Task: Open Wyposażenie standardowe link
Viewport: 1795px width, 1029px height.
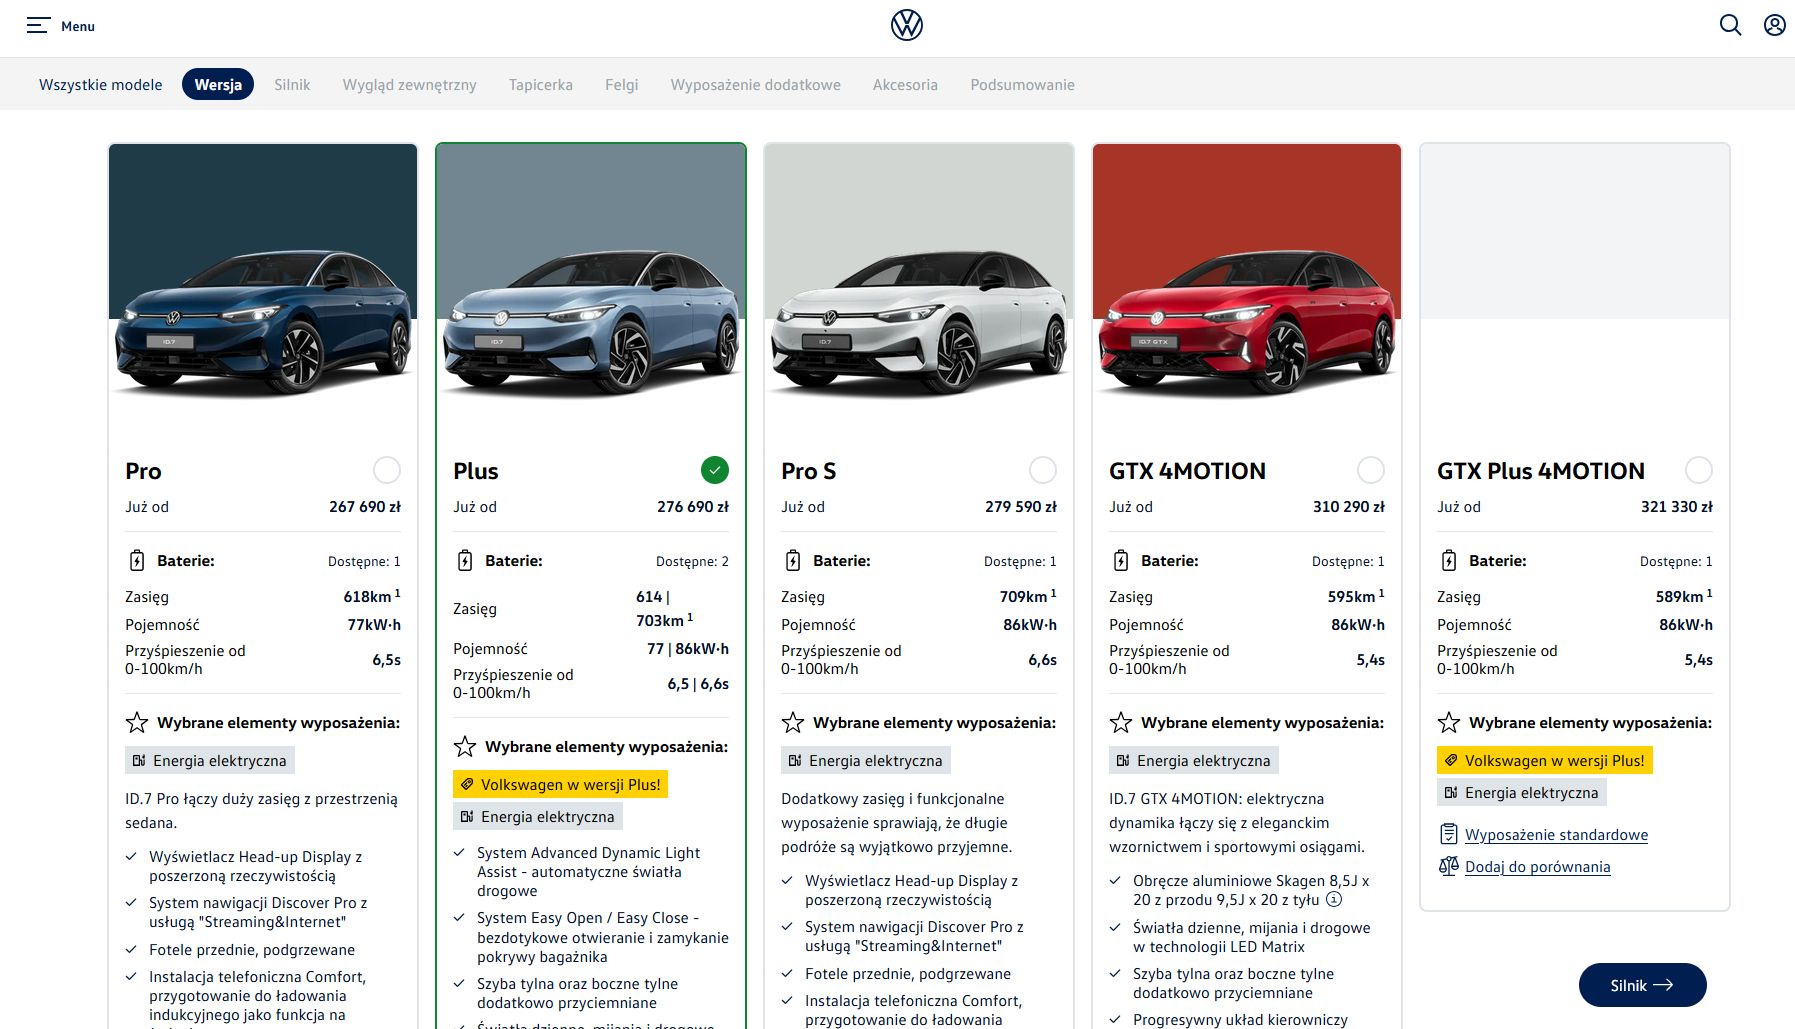Action: pos(1556,835)
